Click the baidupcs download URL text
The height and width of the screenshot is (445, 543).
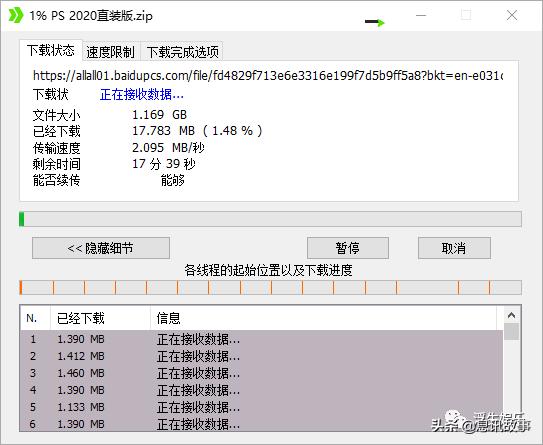(x=268, y=75)
